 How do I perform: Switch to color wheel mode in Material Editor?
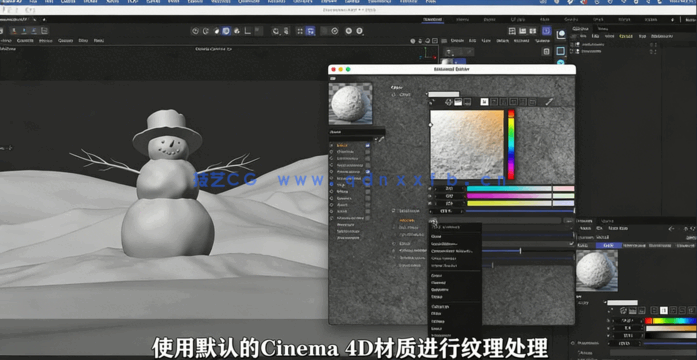pos(449,102)
